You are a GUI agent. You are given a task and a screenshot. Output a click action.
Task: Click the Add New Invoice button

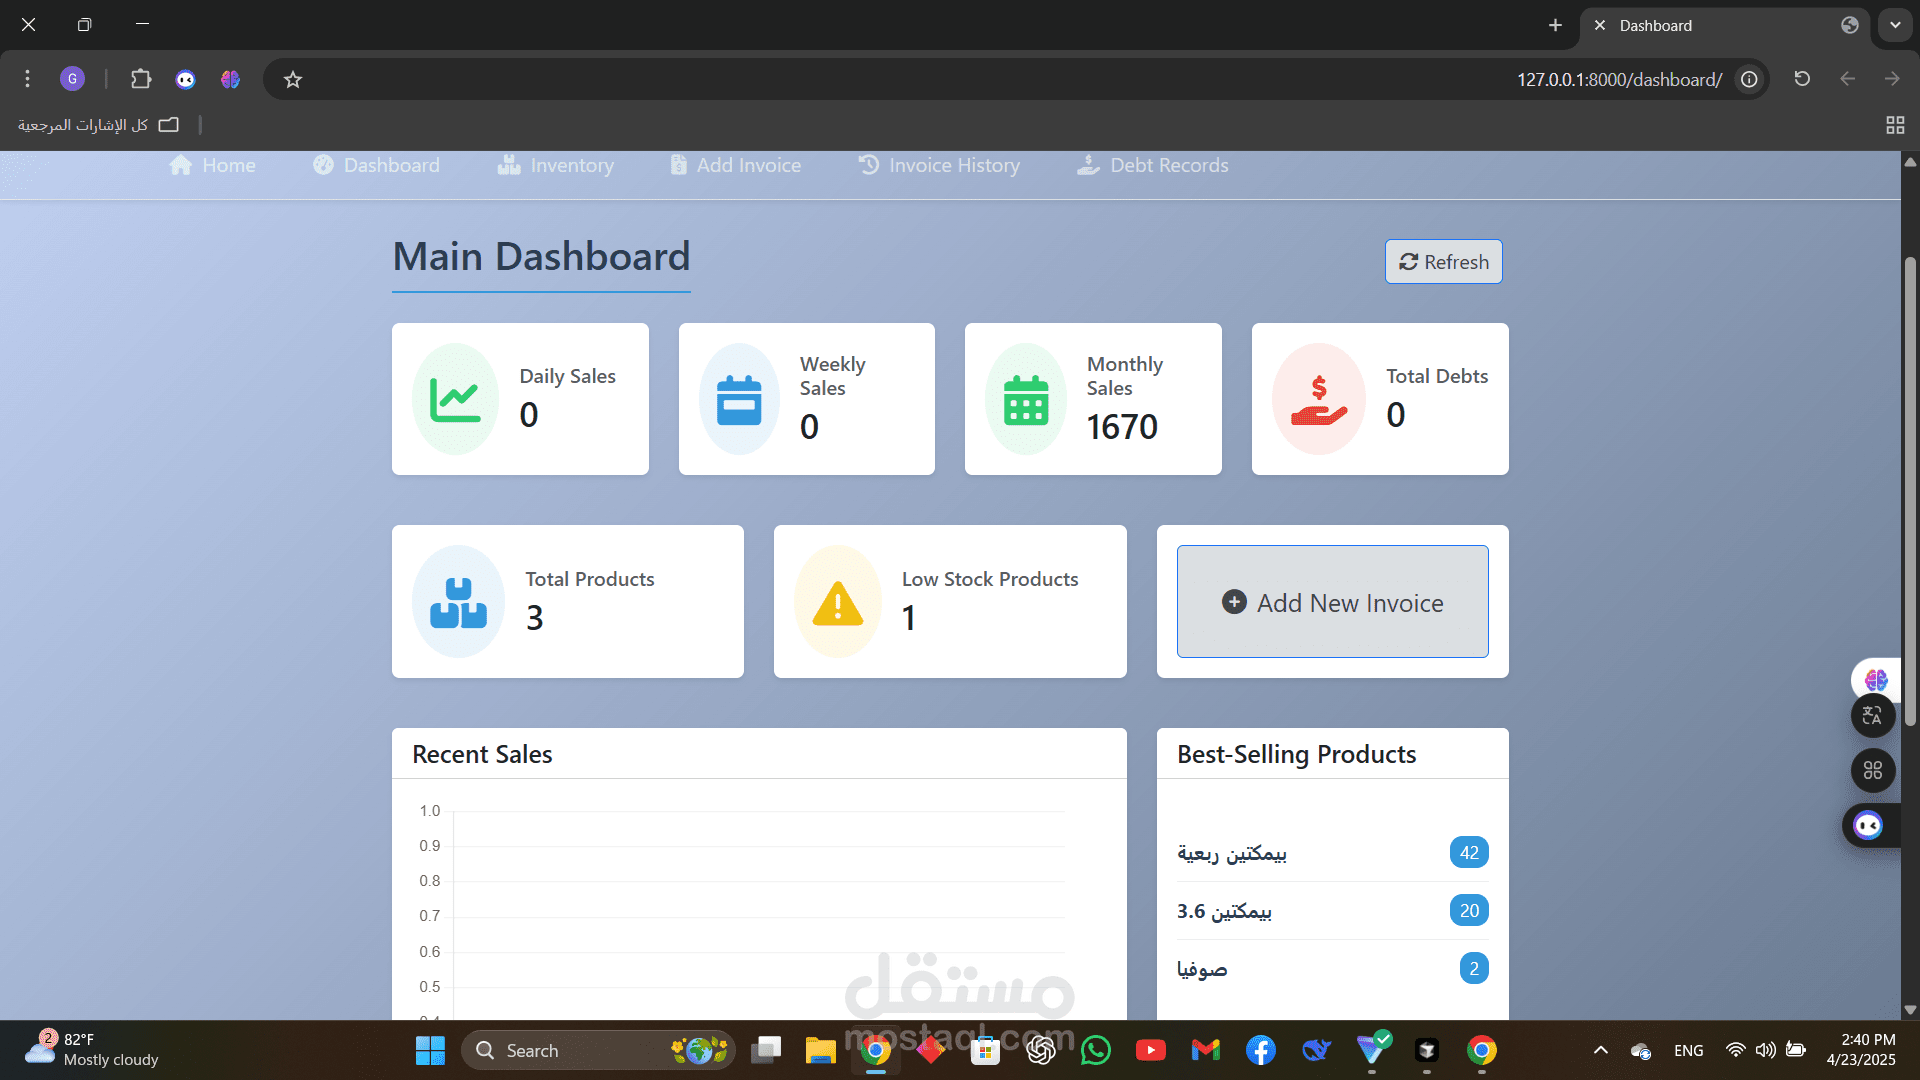(1332, 602)
